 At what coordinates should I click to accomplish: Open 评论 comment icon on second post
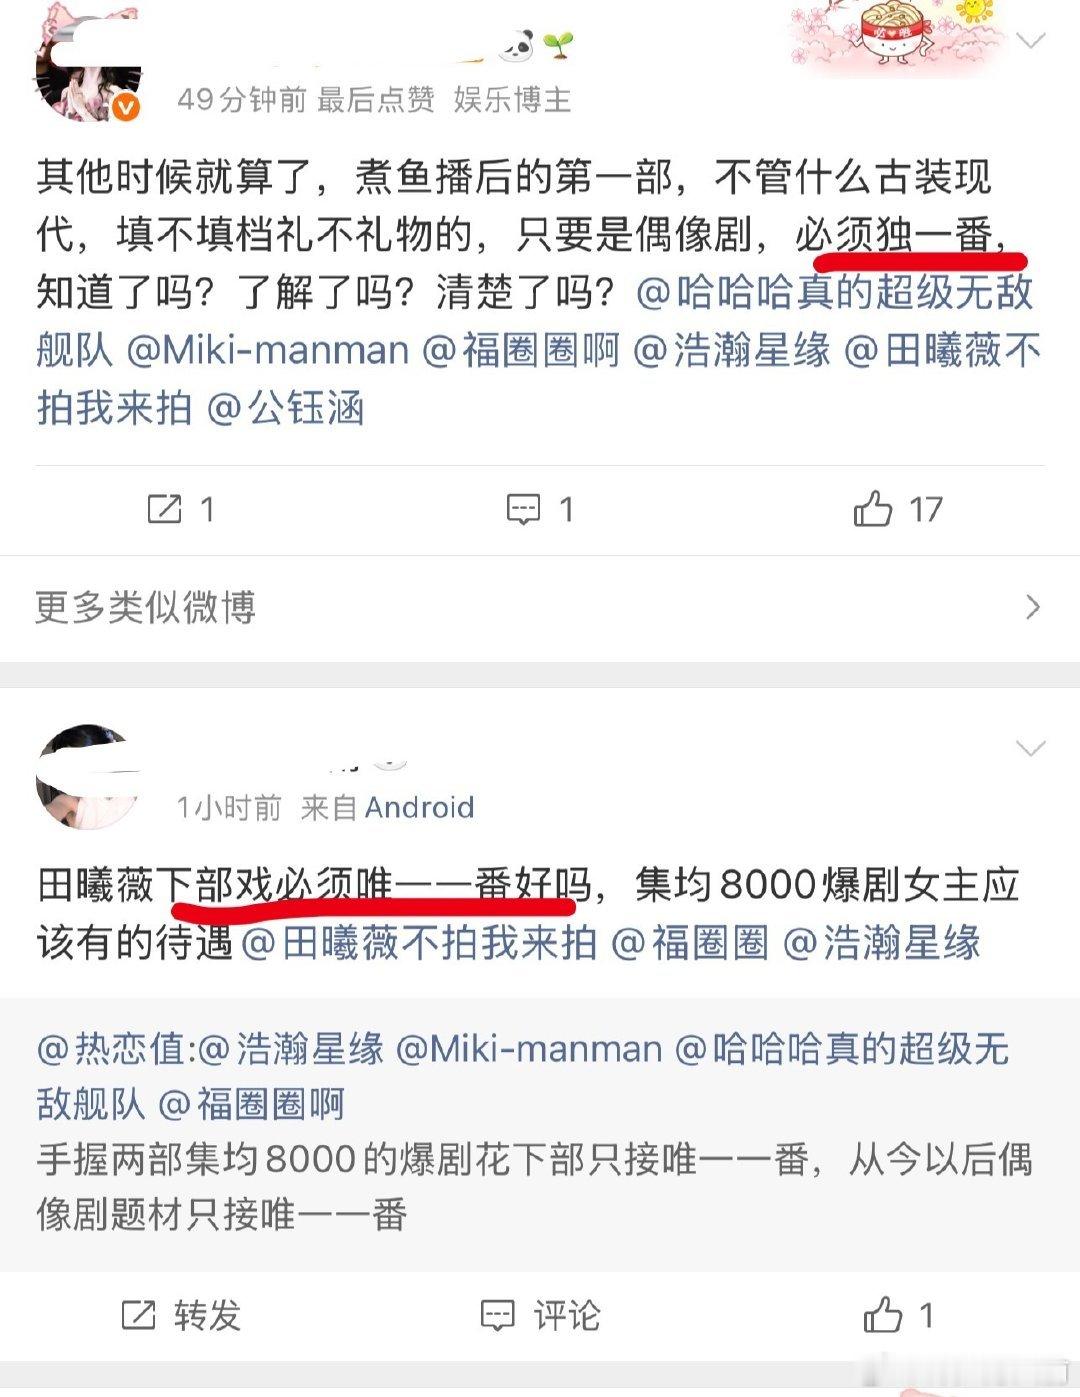[x=497, y=1315]
